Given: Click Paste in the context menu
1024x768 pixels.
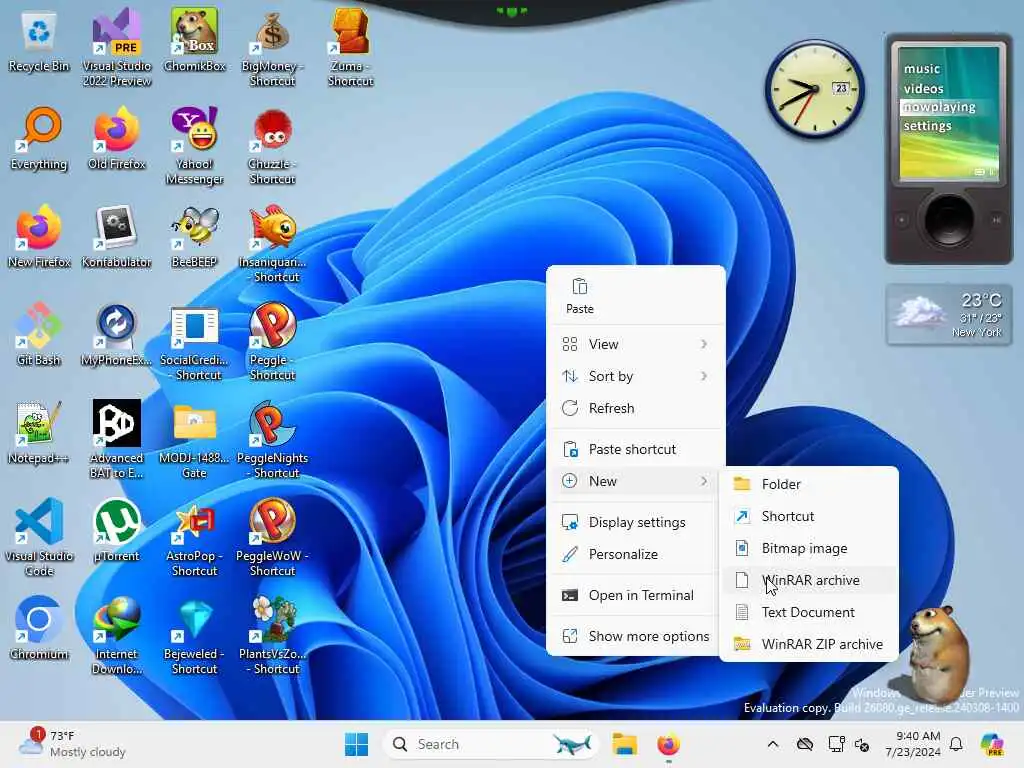Looking at the screenshot, I should 580,296.
